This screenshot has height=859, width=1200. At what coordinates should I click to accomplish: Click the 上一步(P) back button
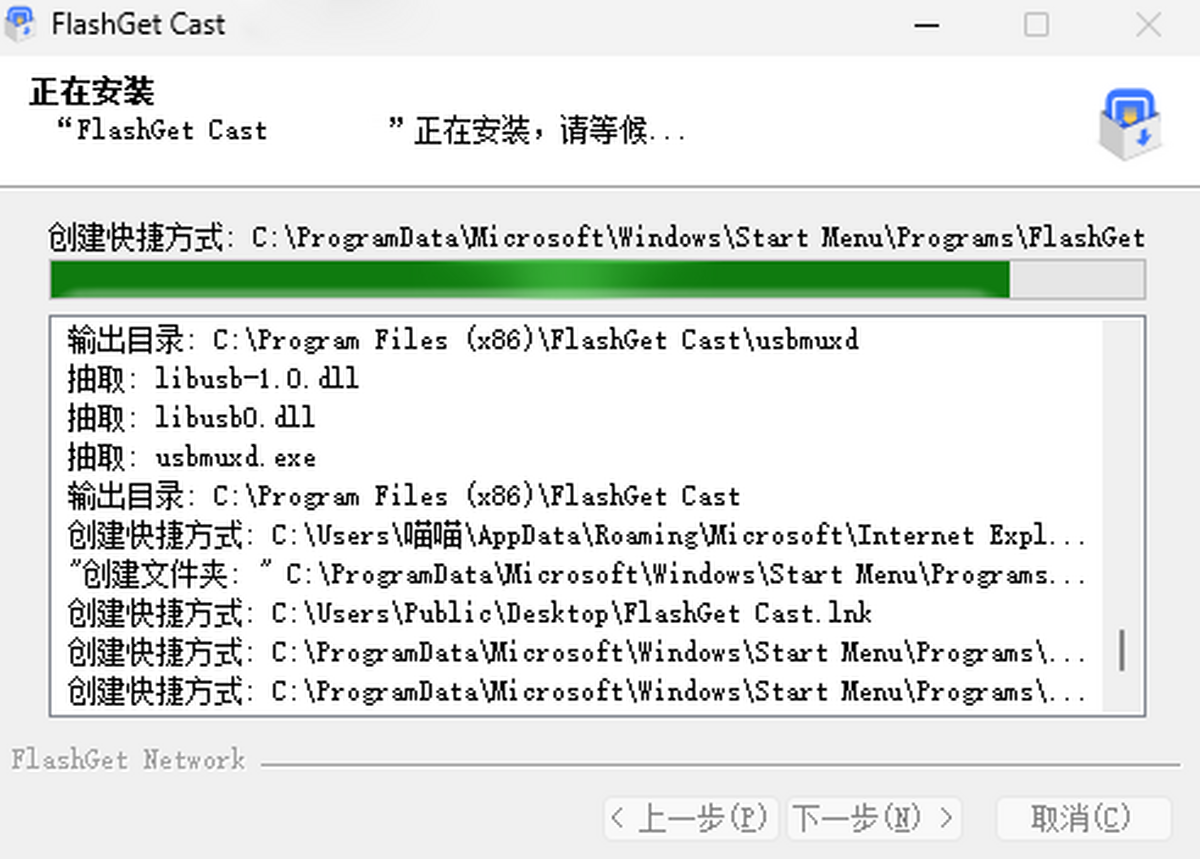click(x=691, y=819)
